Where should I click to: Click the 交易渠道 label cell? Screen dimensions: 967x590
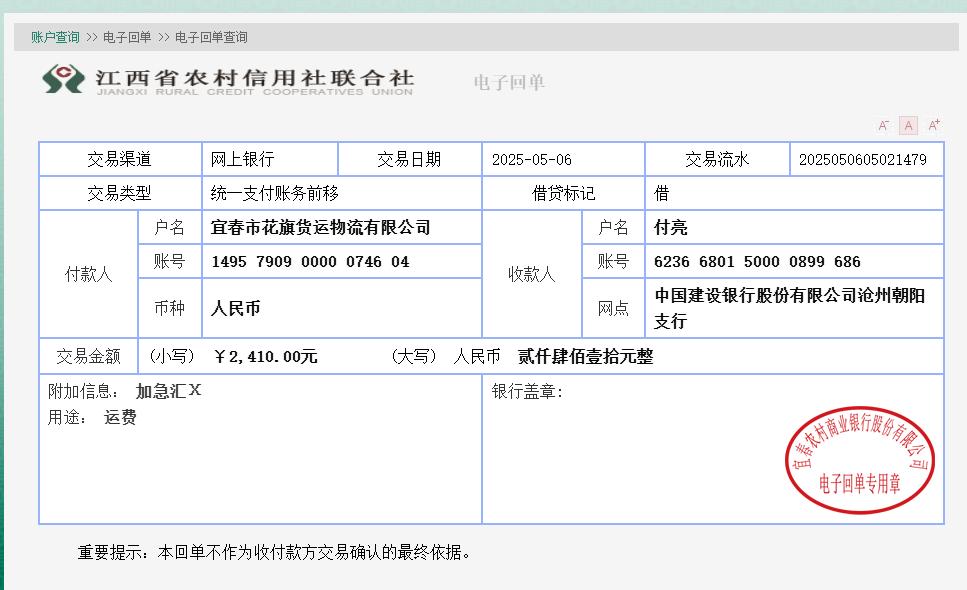click(120, 160)
